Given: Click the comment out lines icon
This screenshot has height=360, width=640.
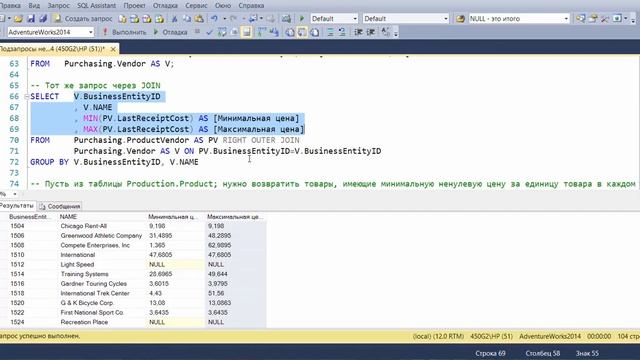Looking at the screenshot, I should pyautogui.click(x=331, y=32).
